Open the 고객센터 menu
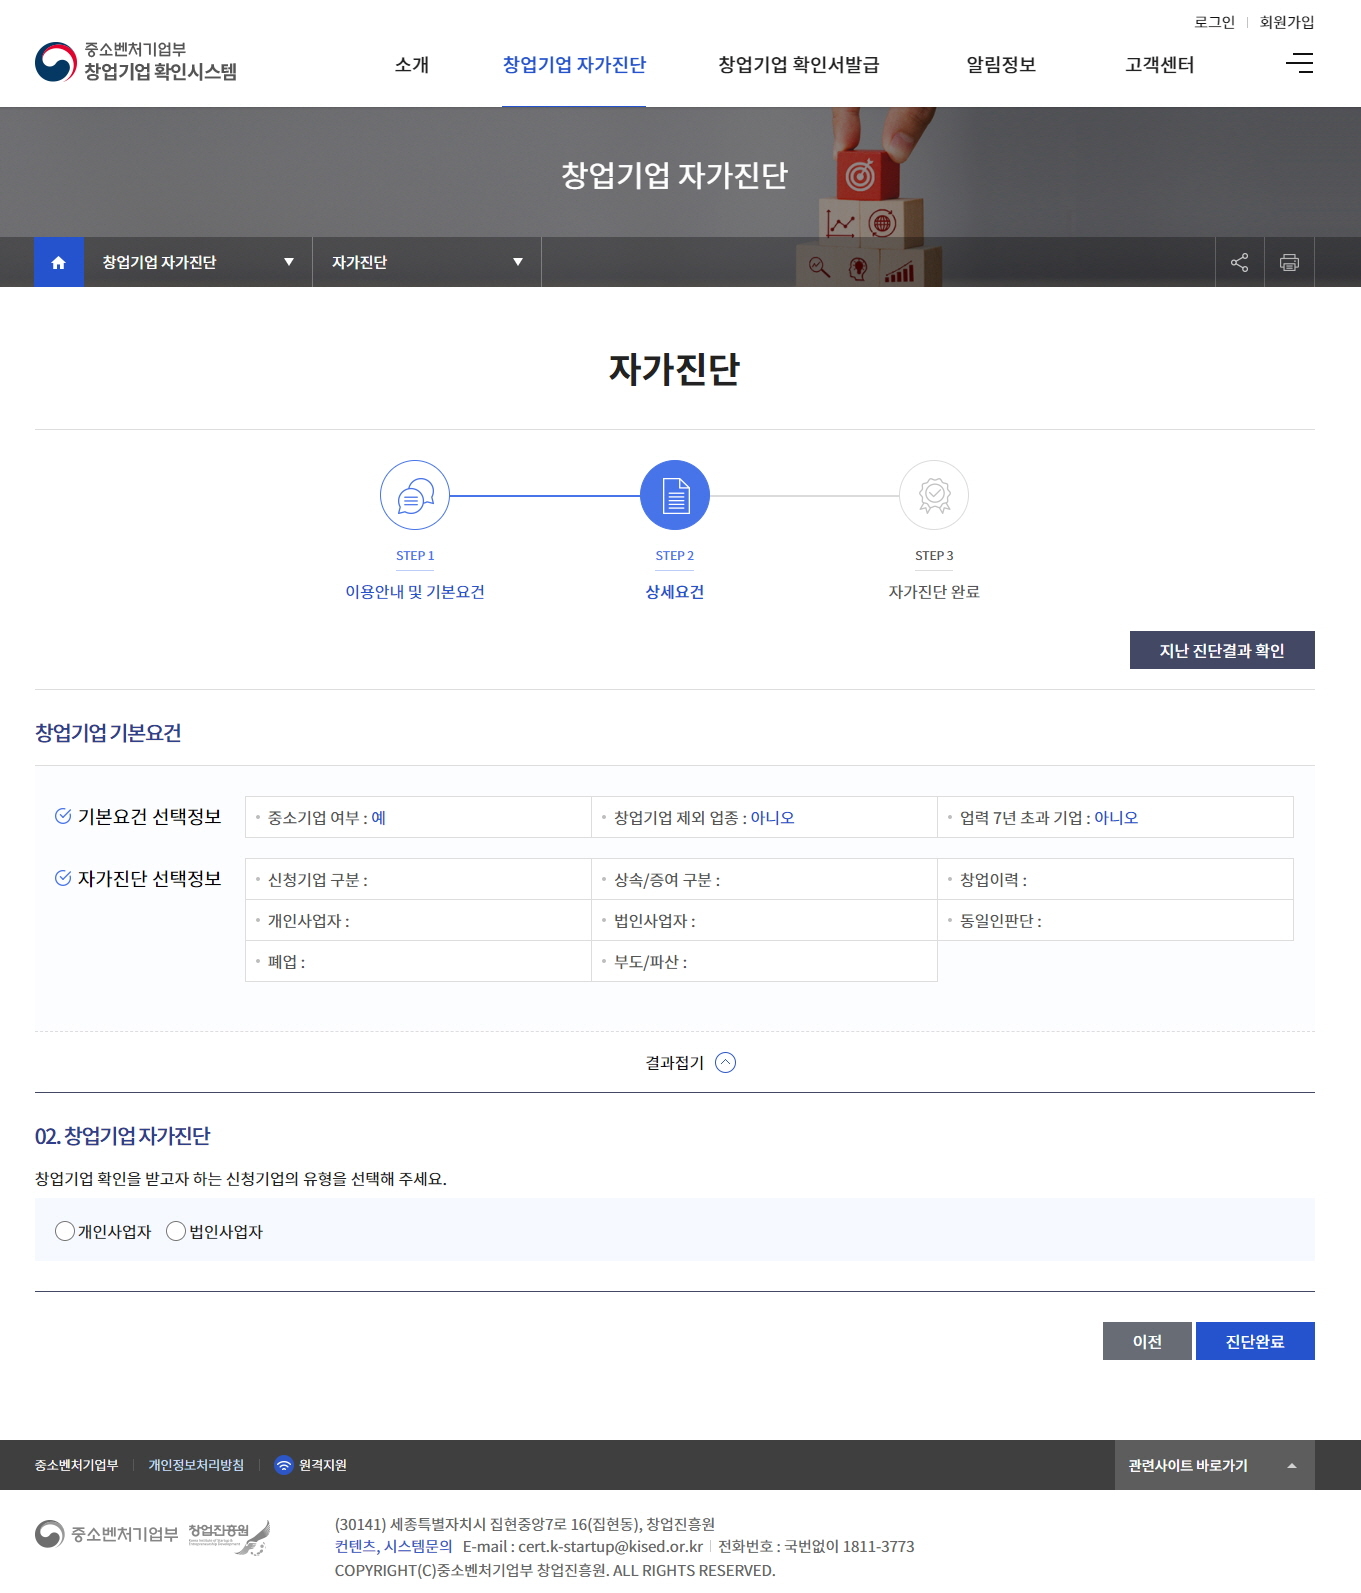This screenshot has height=1593, width=1361. [x=1160, y=65]
